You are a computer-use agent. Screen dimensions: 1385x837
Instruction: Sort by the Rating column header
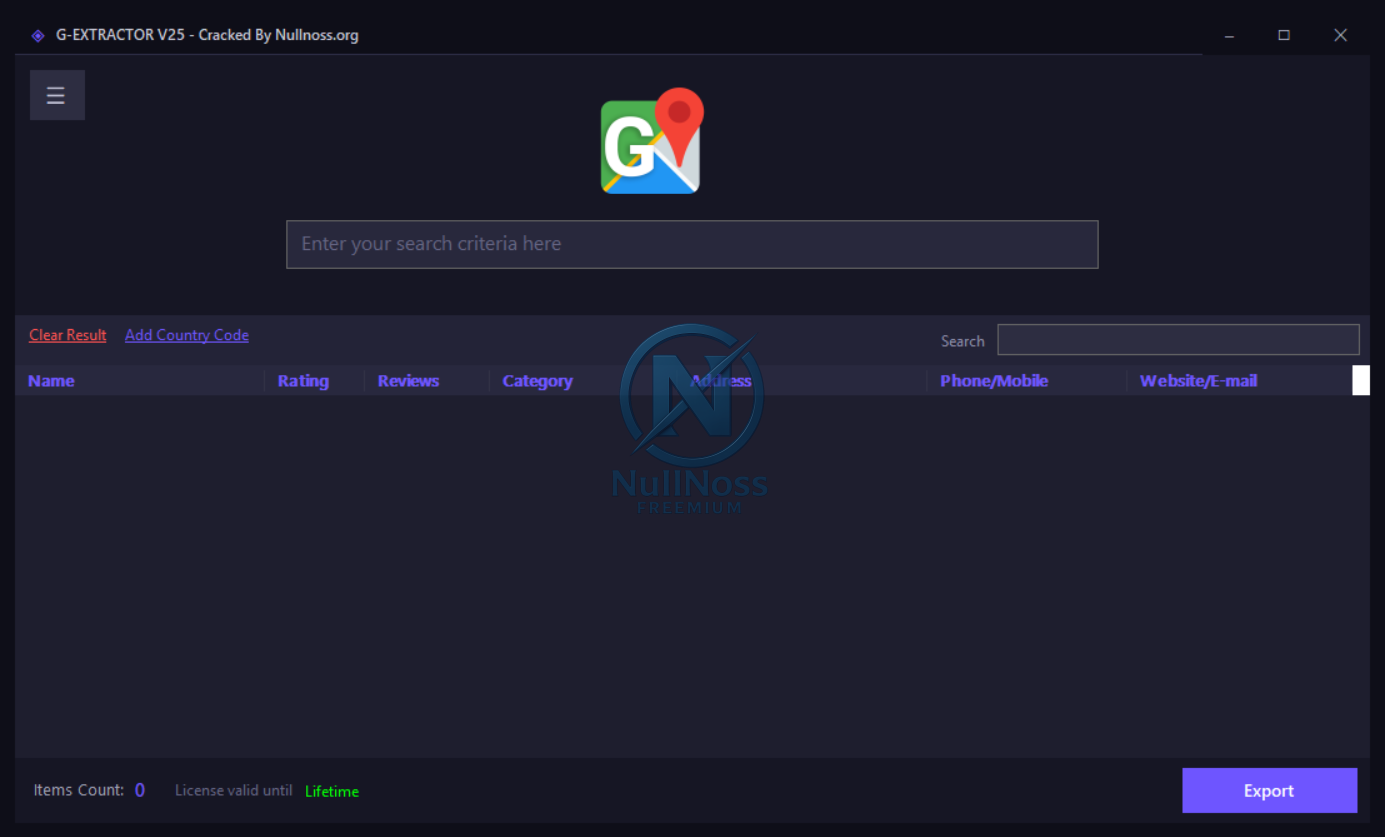click(303, 381)
